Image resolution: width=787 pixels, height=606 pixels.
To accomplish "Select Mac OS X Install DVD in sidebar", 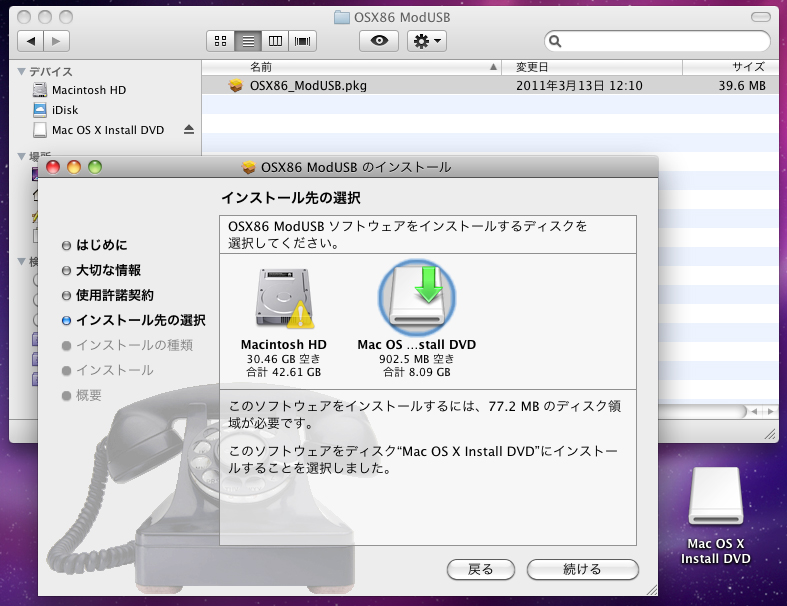I will coord(108,130).
